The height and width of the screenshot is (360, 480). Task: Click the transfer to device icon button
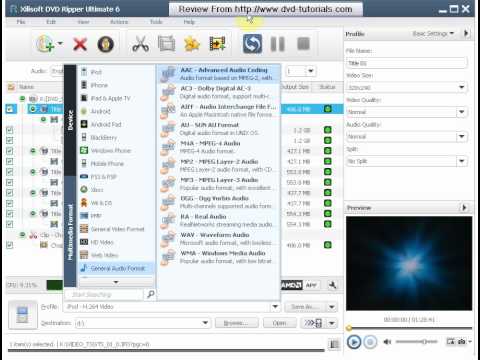313,323
